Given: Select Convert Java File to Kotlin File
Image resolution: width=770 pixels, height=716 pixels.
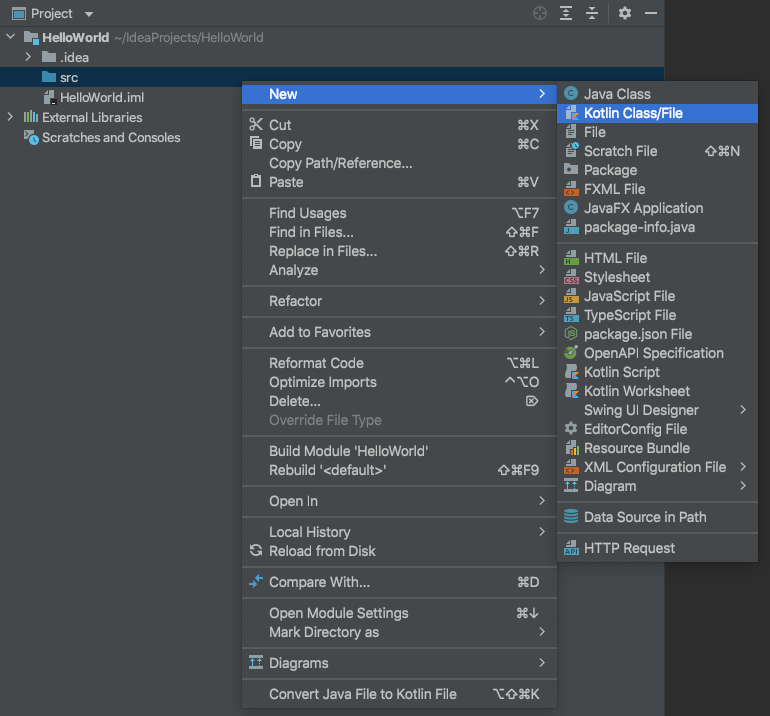Looking at the screenshot, I should (x=399, y=694).
